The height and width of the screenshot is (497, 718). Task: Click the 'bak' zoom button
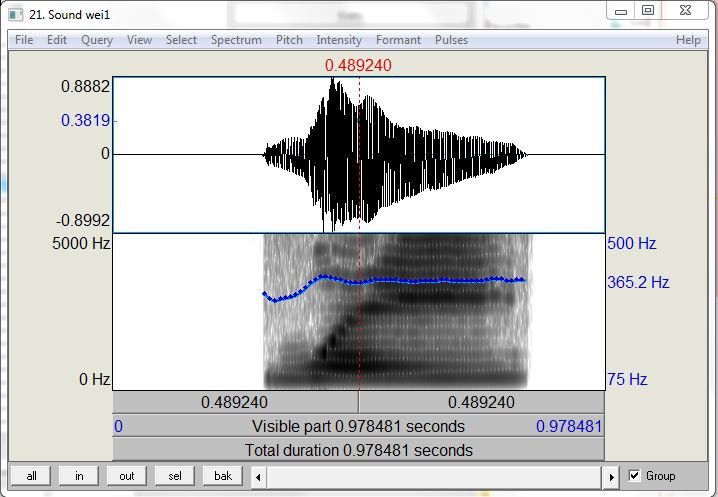pyautogui.click(x=223, y=476)
